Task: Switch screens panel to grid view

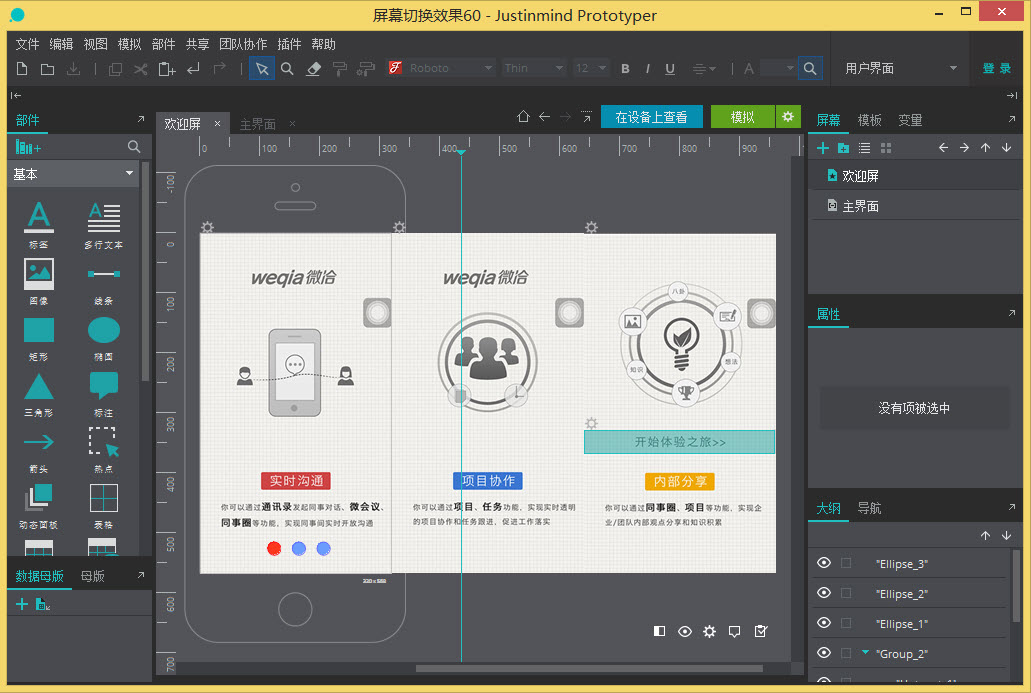Action: click(886, 148)
